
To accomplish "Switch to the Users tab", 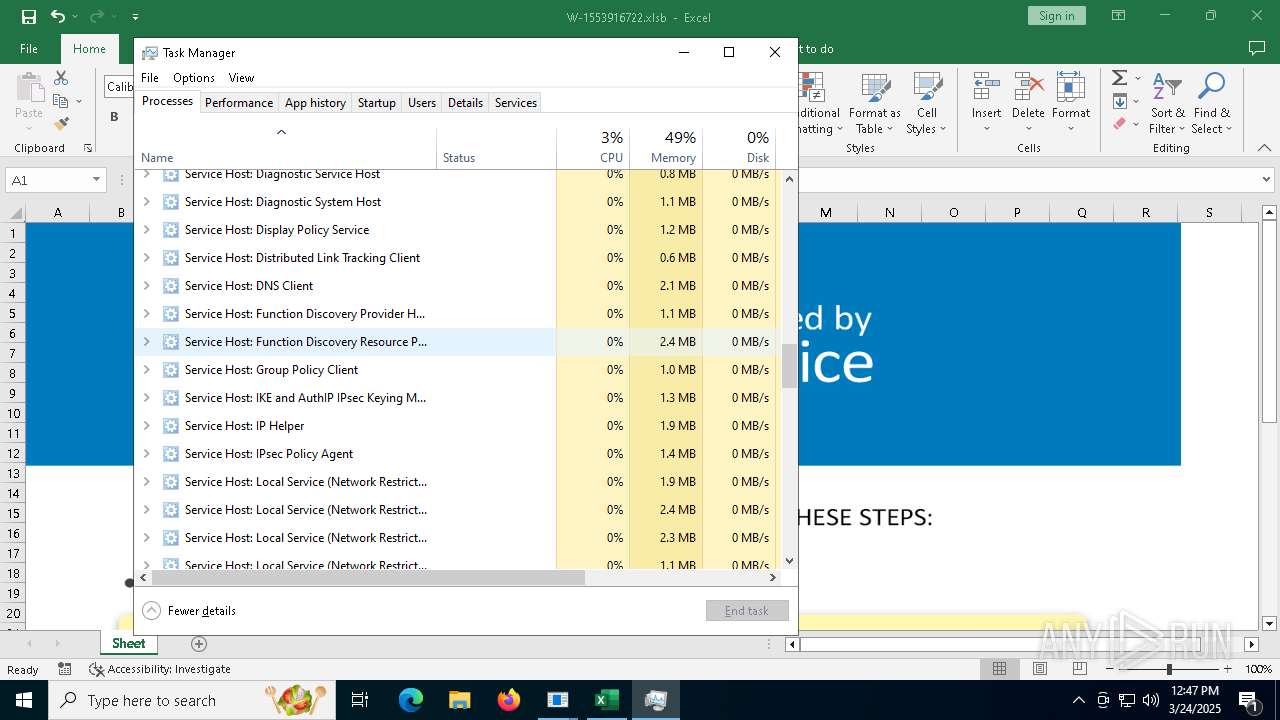I will [x=422, y=103].
